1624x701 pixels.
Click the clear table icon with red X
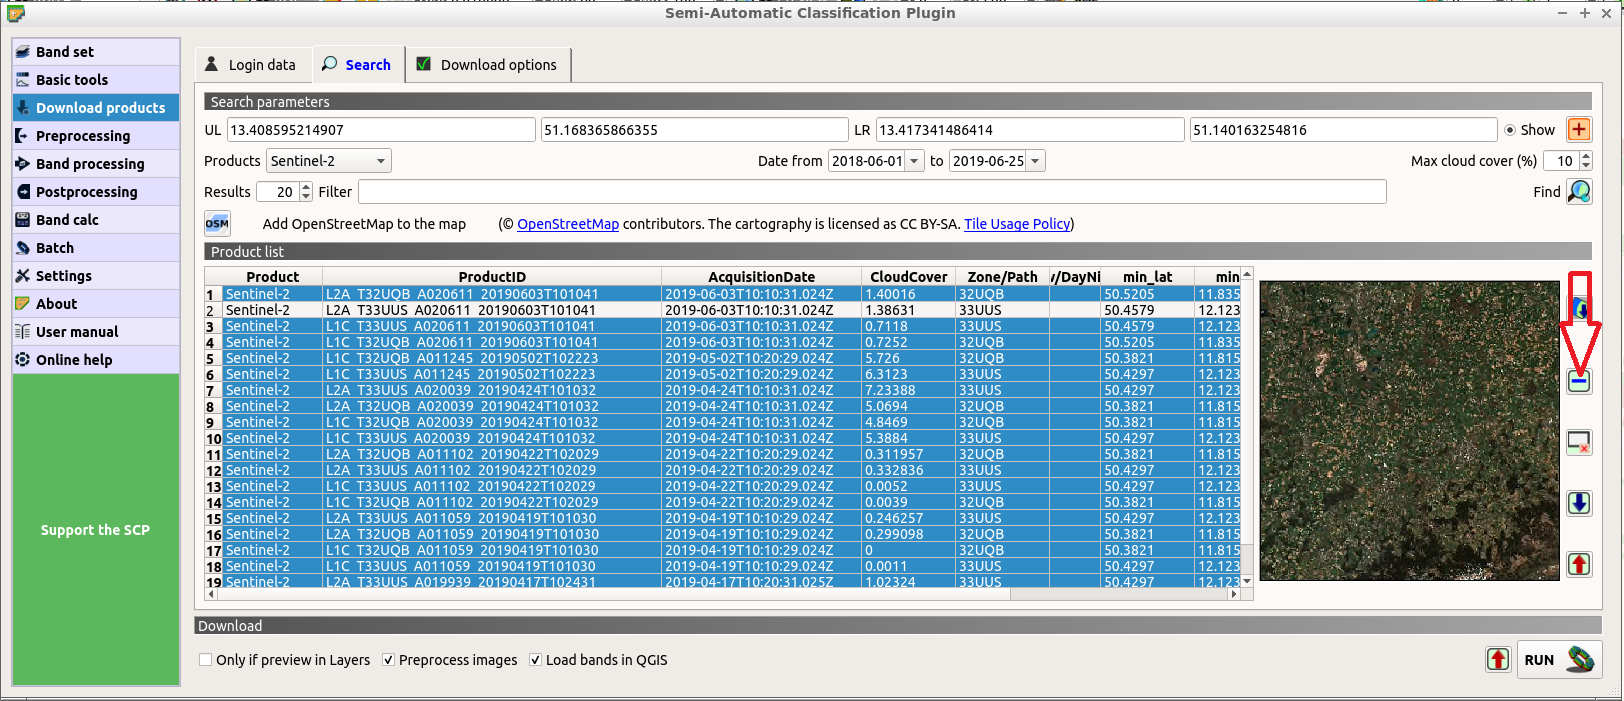pos(1579,442)
